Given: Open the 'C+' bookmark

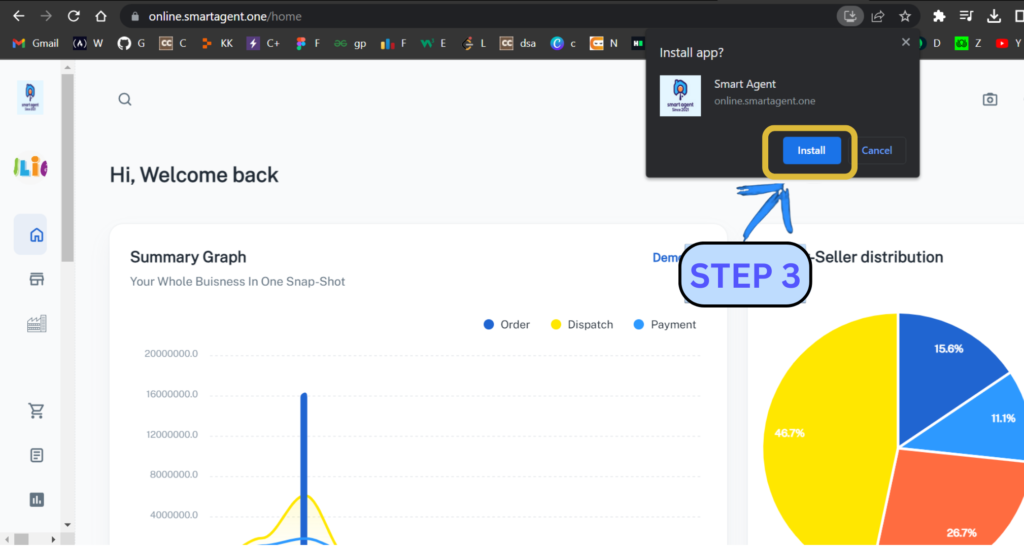Looking at the screenshot, I should (263, 43).
